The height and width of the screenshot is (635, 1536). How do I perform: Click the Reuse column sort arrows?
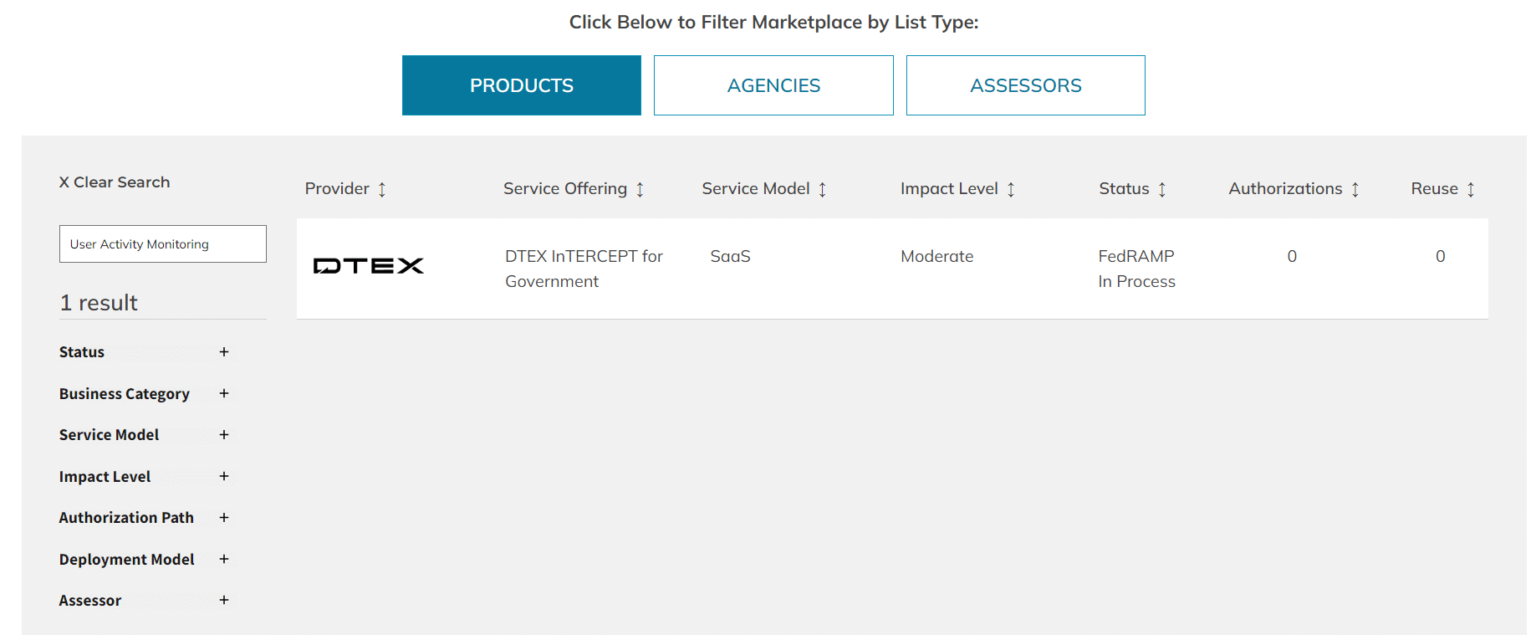click(1471, 189)
